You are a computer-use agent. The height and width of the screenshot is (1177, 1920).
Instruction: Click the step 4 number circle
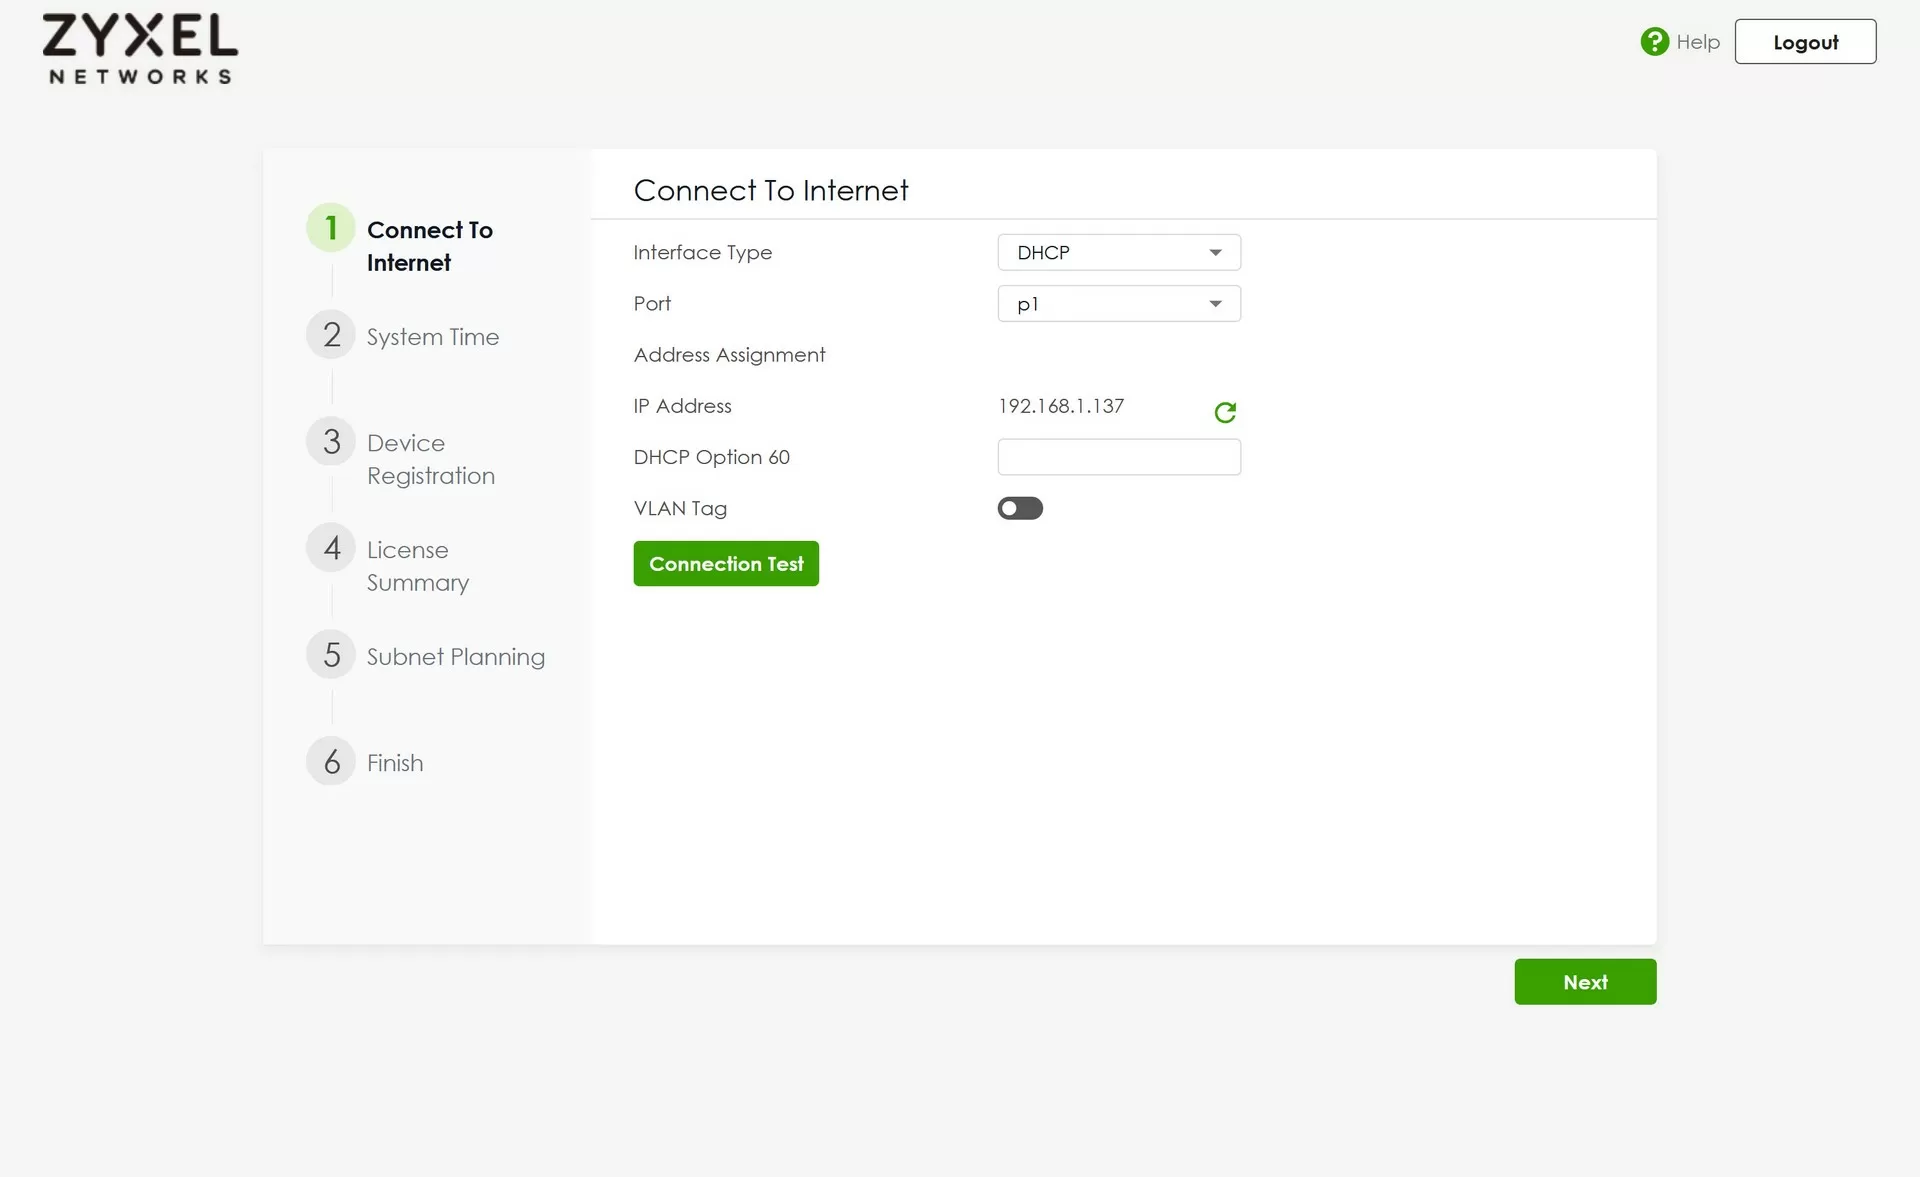(331, 548)
